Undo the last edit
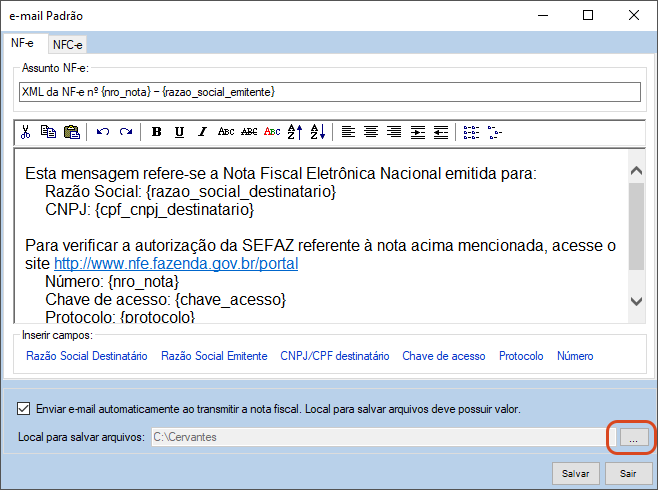This screenshot has height=490, width=658. tap(103, 132)
